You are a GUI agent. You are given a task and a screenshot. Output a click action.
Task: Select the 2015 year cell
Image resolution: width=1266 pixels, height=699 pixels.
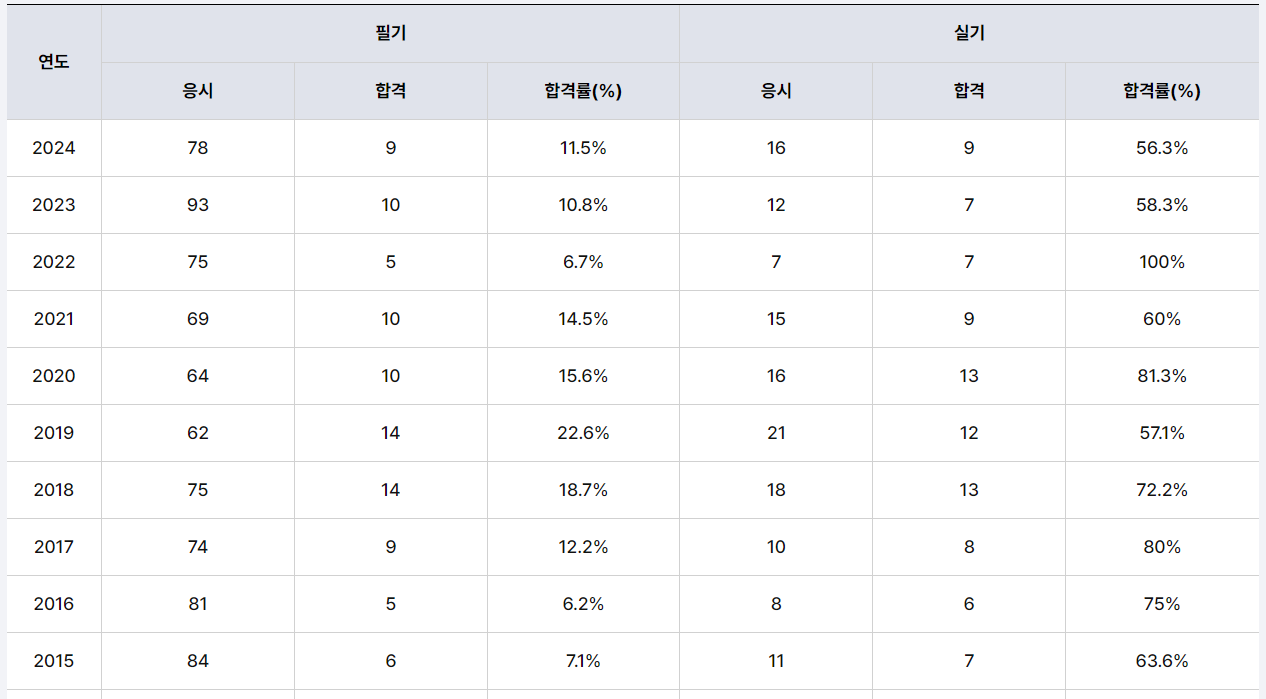click(x=54, y=661)
